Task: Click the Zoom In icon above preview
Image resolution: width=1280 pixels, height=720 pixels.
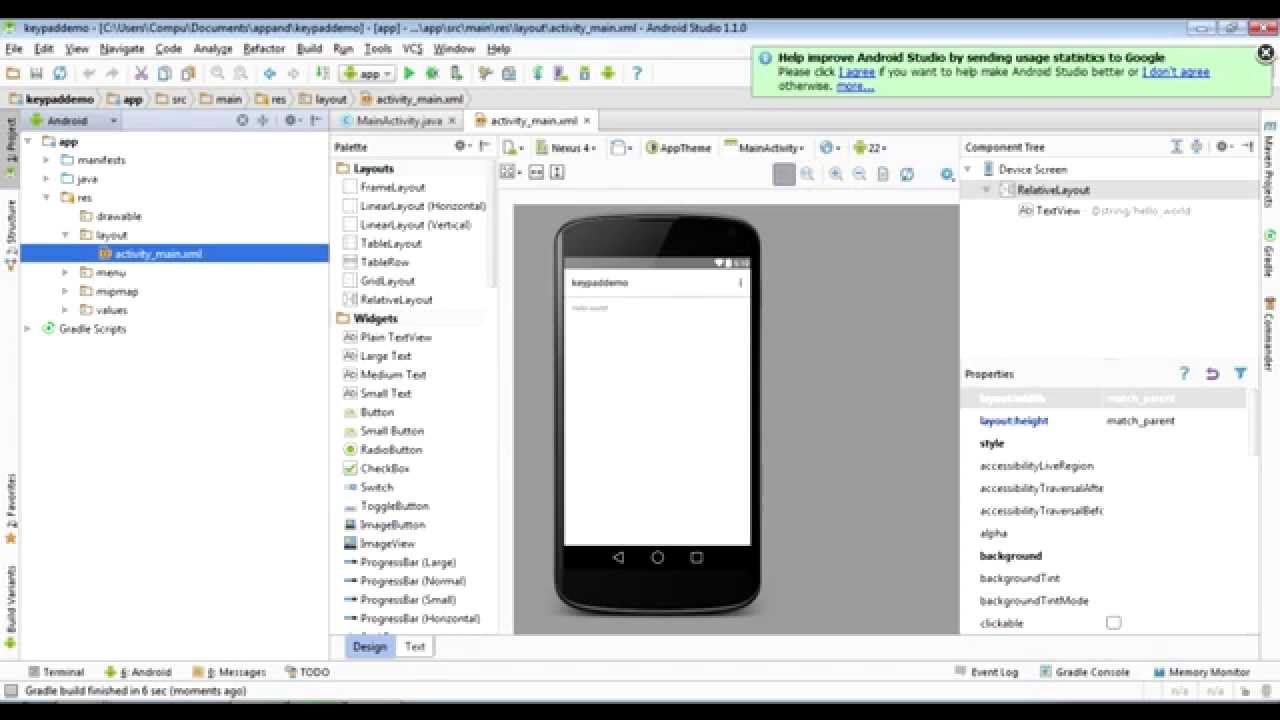Action: 836,174
